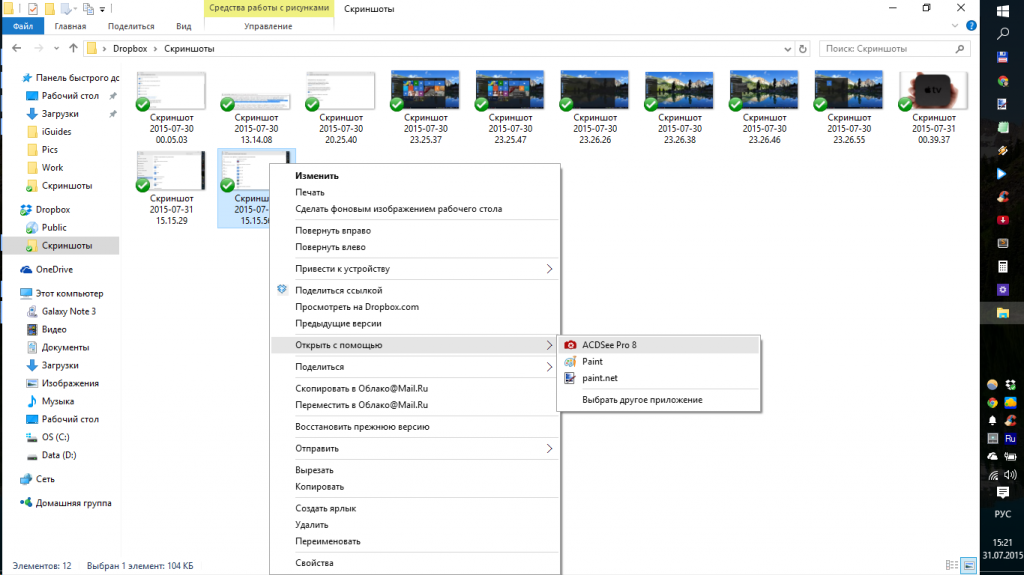Select 'Выбрать другое приложение' option

[x=642, y=400]
